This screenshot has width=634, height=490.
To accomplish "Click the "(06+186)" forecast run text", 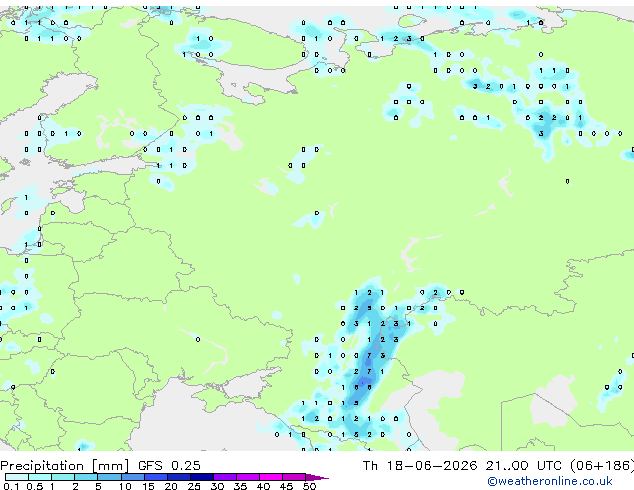I will point(602,466).
